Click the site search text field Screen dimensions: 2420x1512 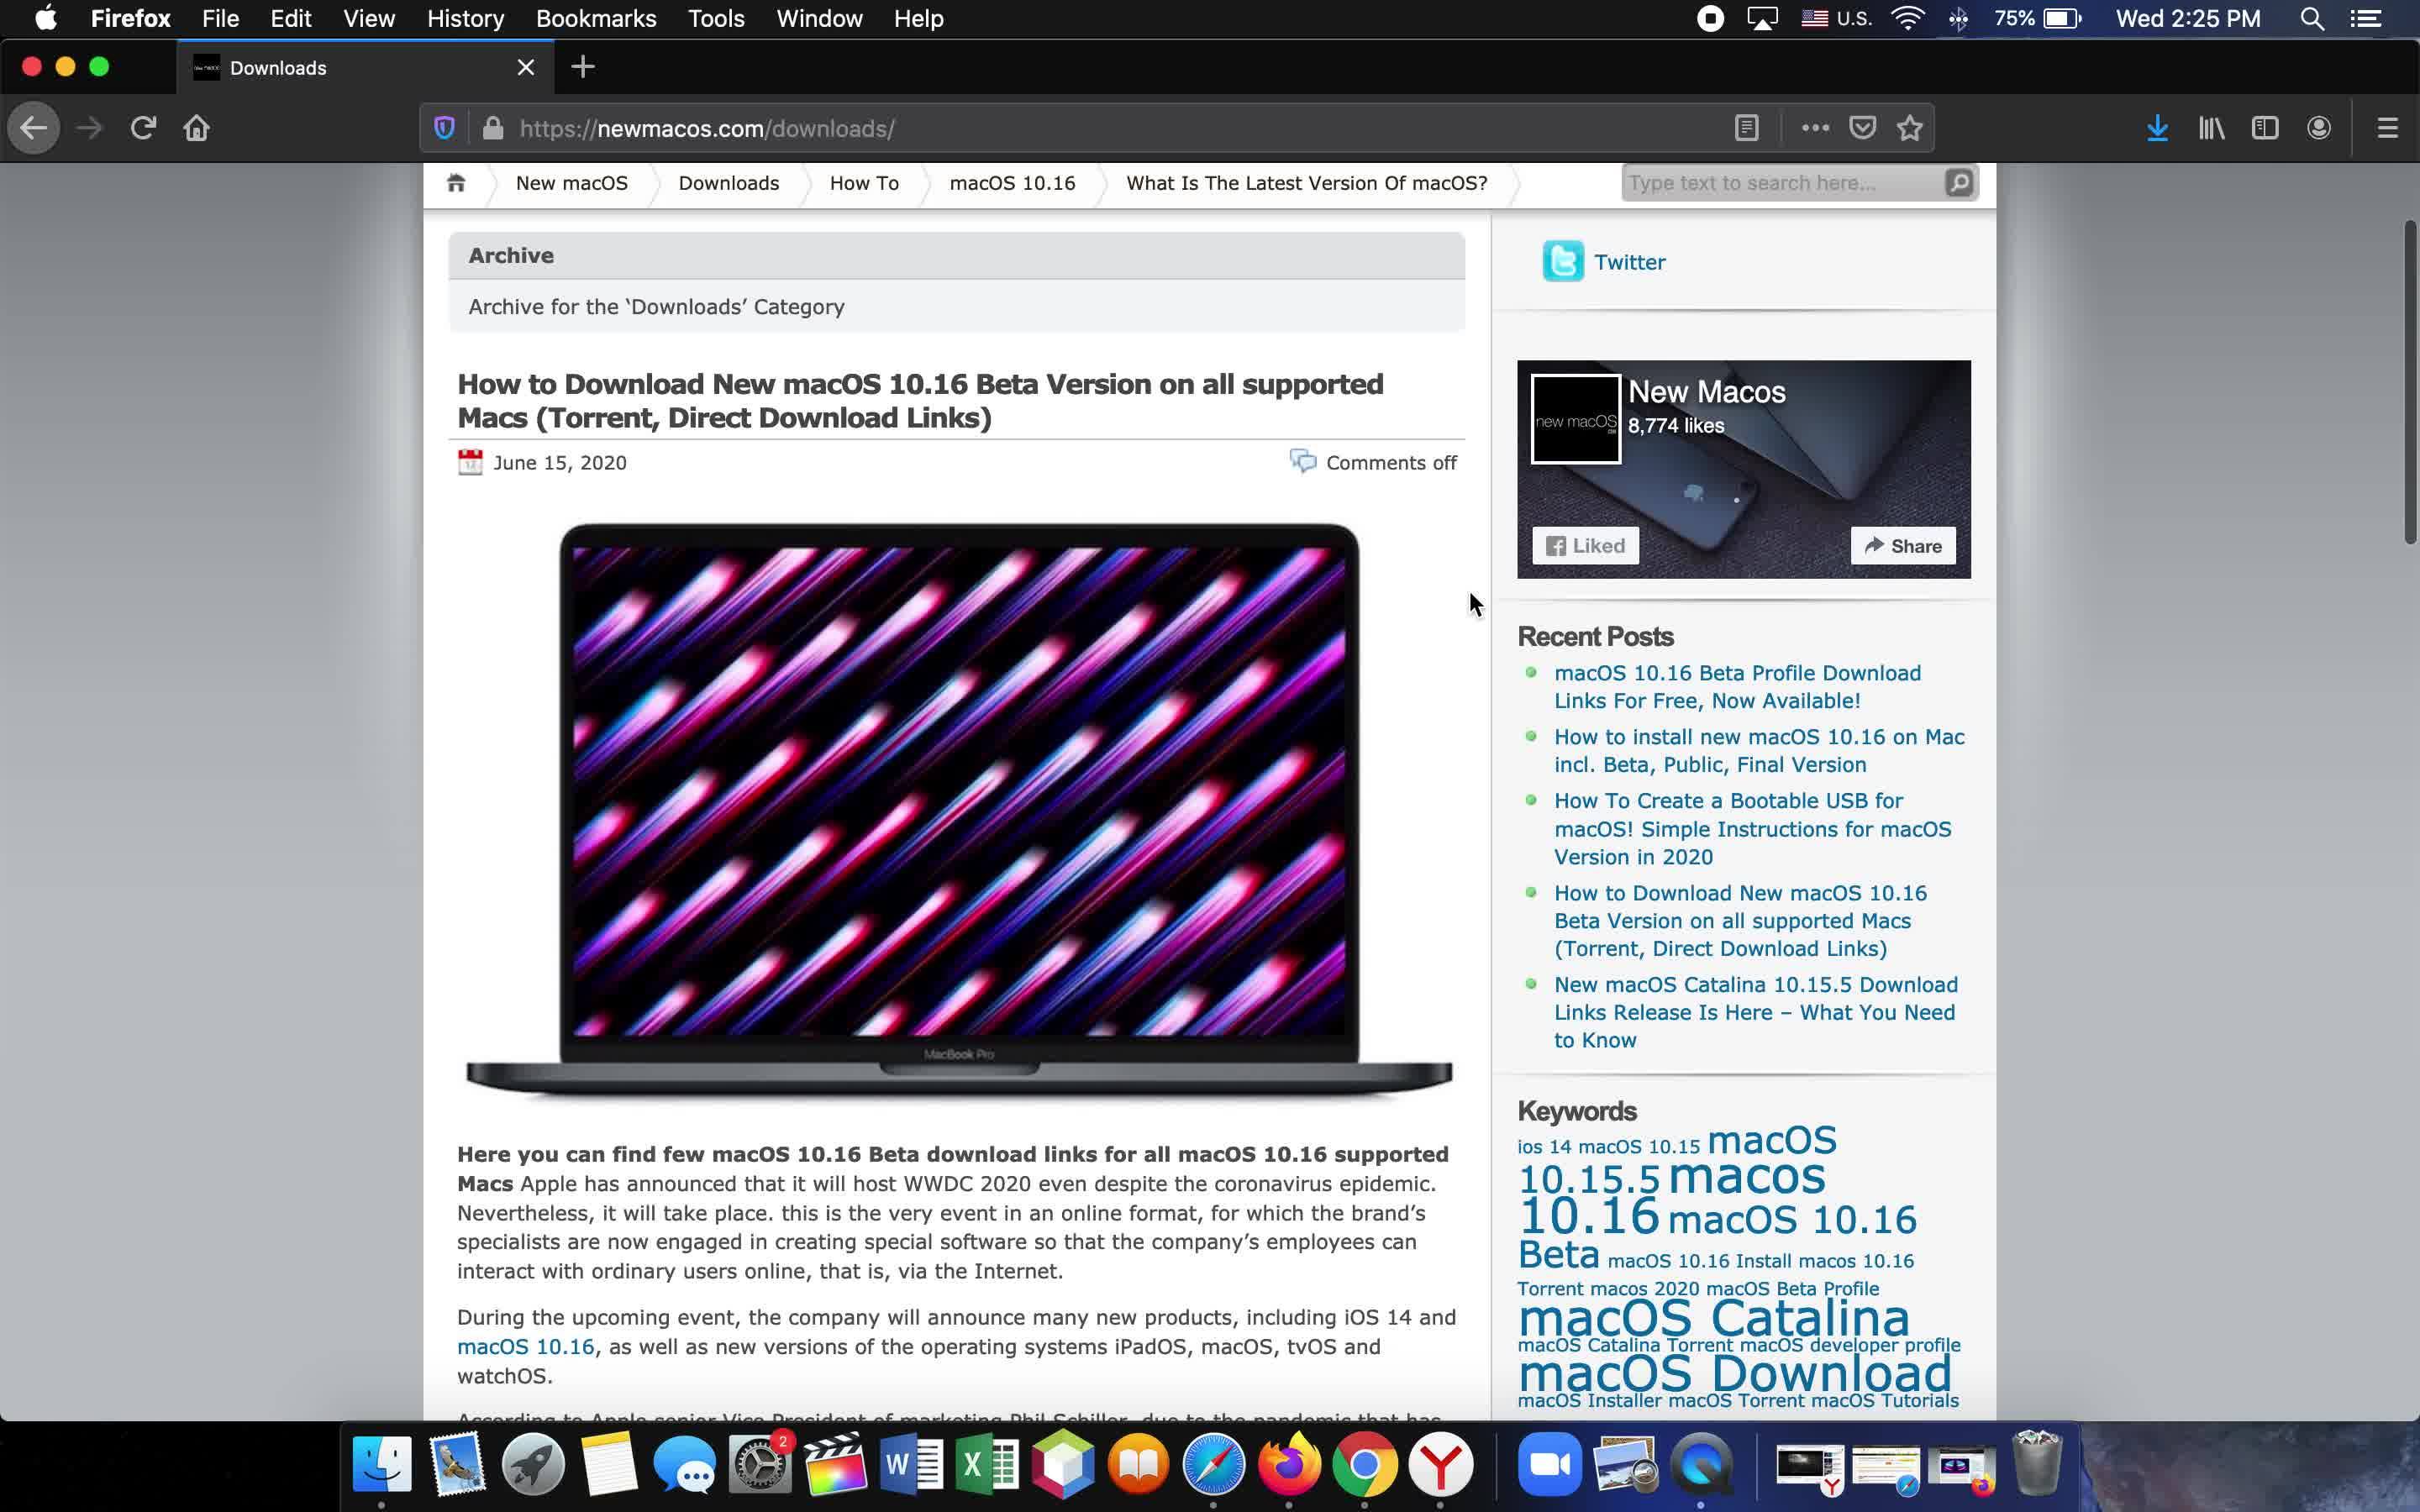click(x=1781, y=183)
